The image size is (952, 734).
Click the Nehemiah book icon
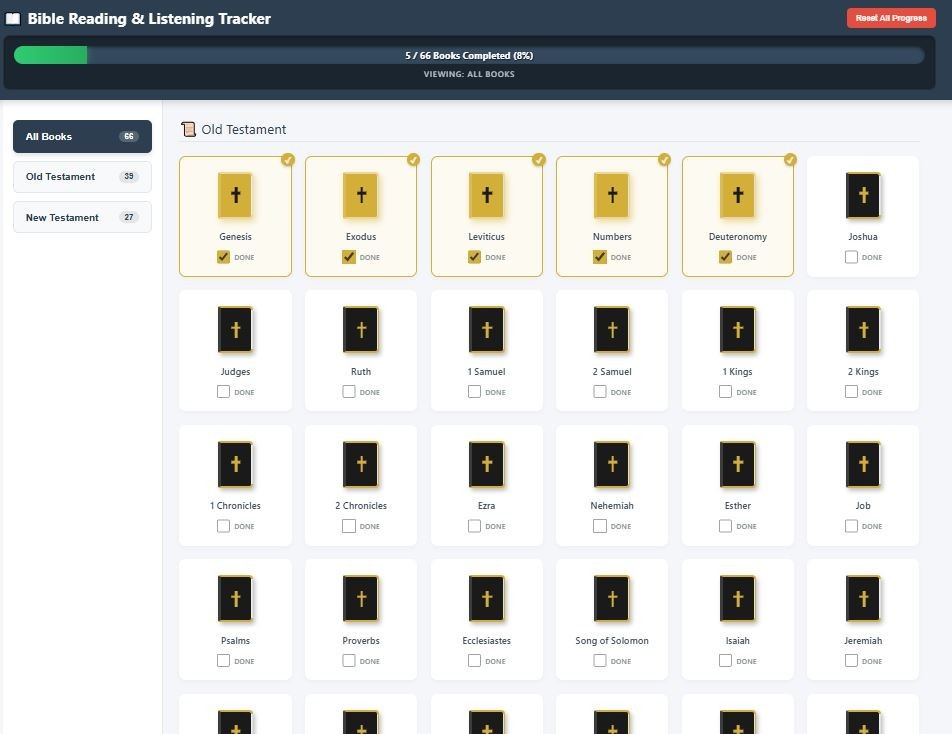[612, 464]
